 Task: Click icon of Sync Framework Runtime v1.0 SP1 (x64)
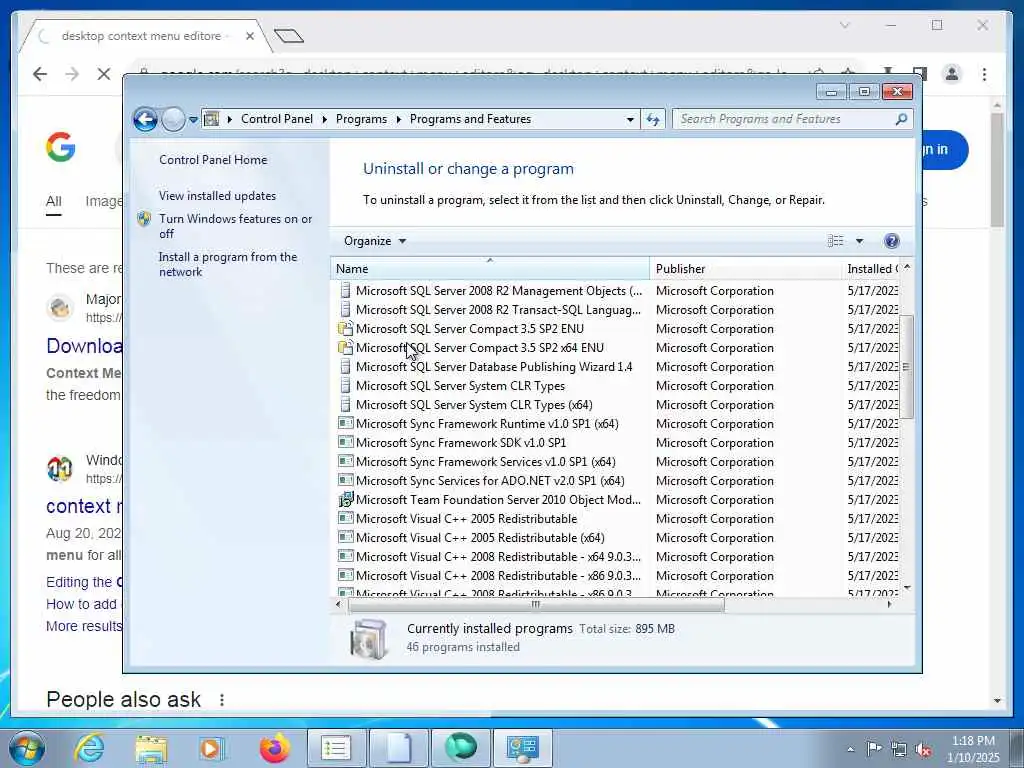pos(345,423)
